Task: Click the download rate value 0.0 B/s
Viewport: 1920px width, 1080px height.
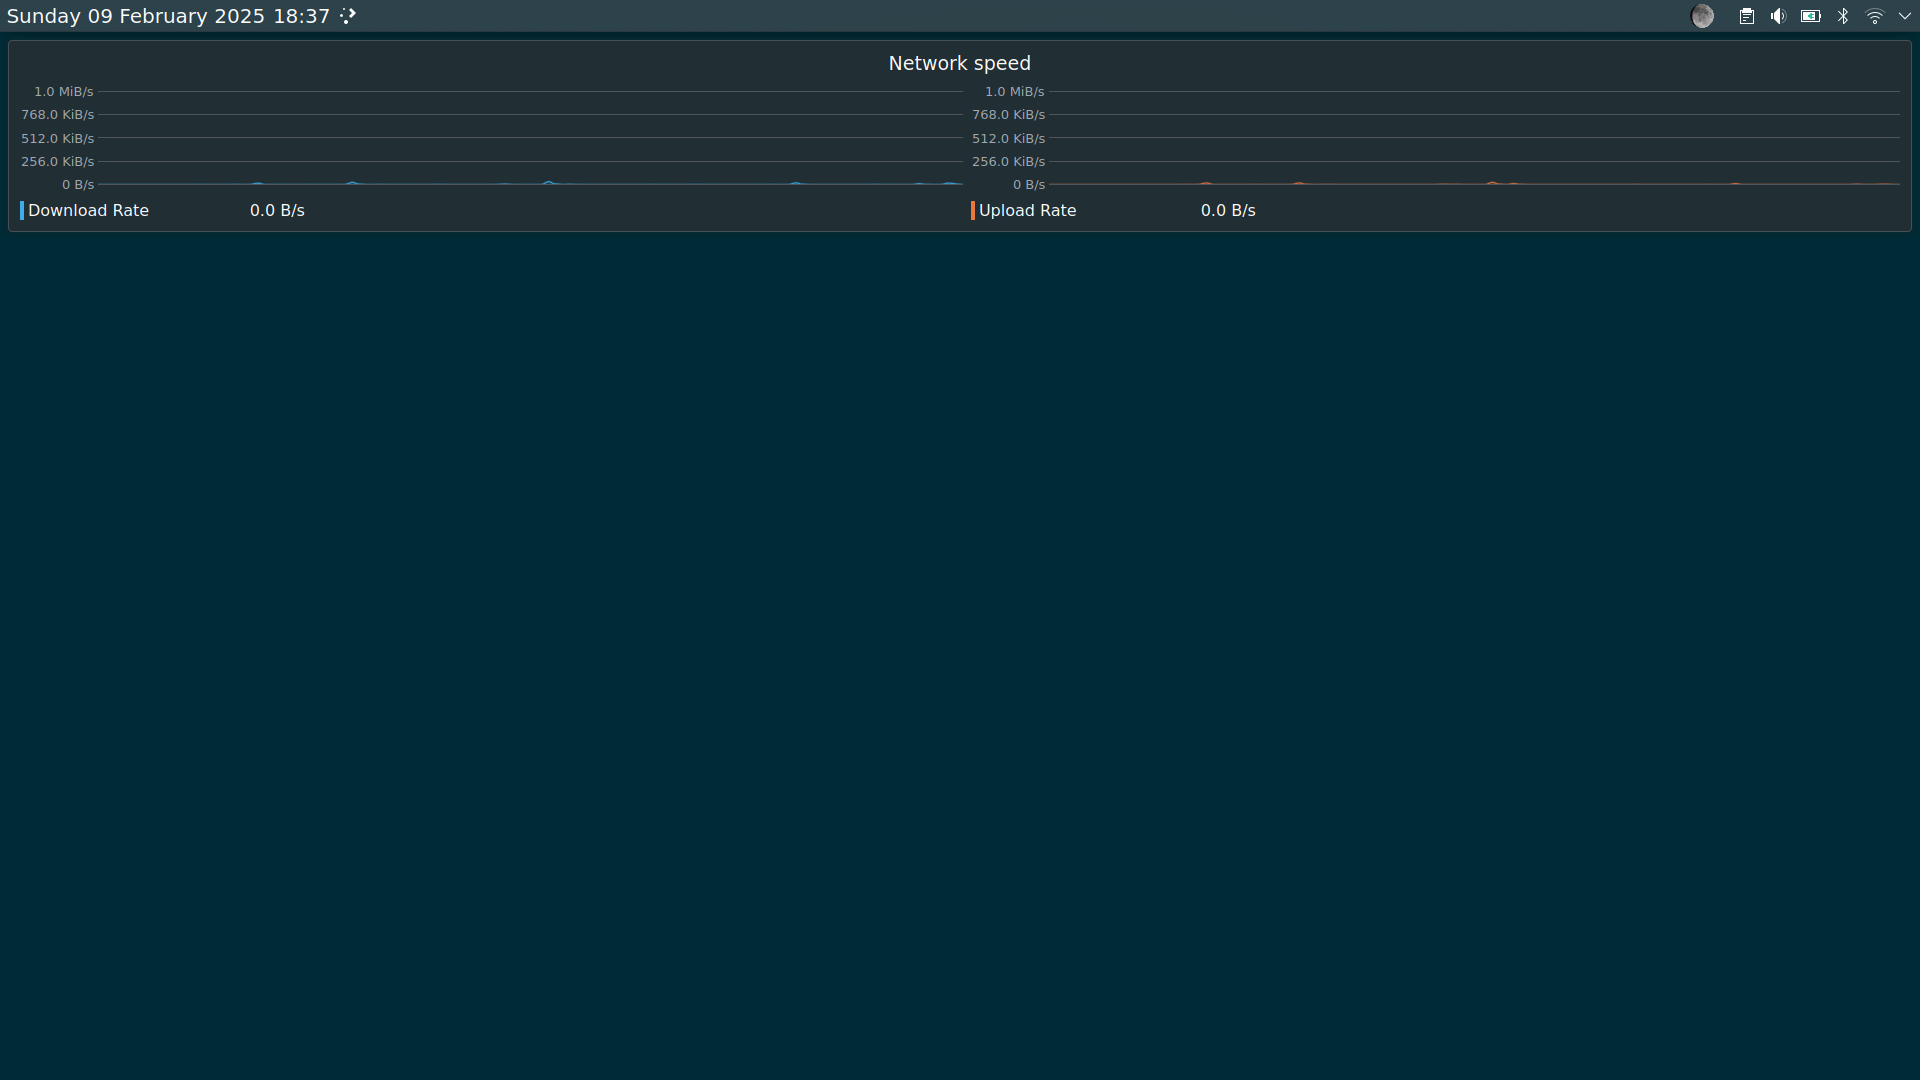Action: pos(277,211)
